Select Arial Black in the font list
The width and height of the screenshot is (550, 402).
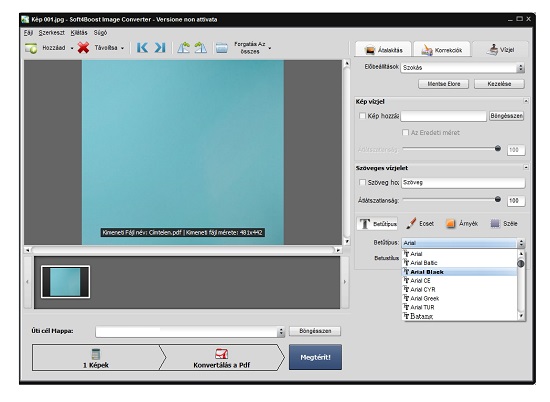(x=460, y=272)
